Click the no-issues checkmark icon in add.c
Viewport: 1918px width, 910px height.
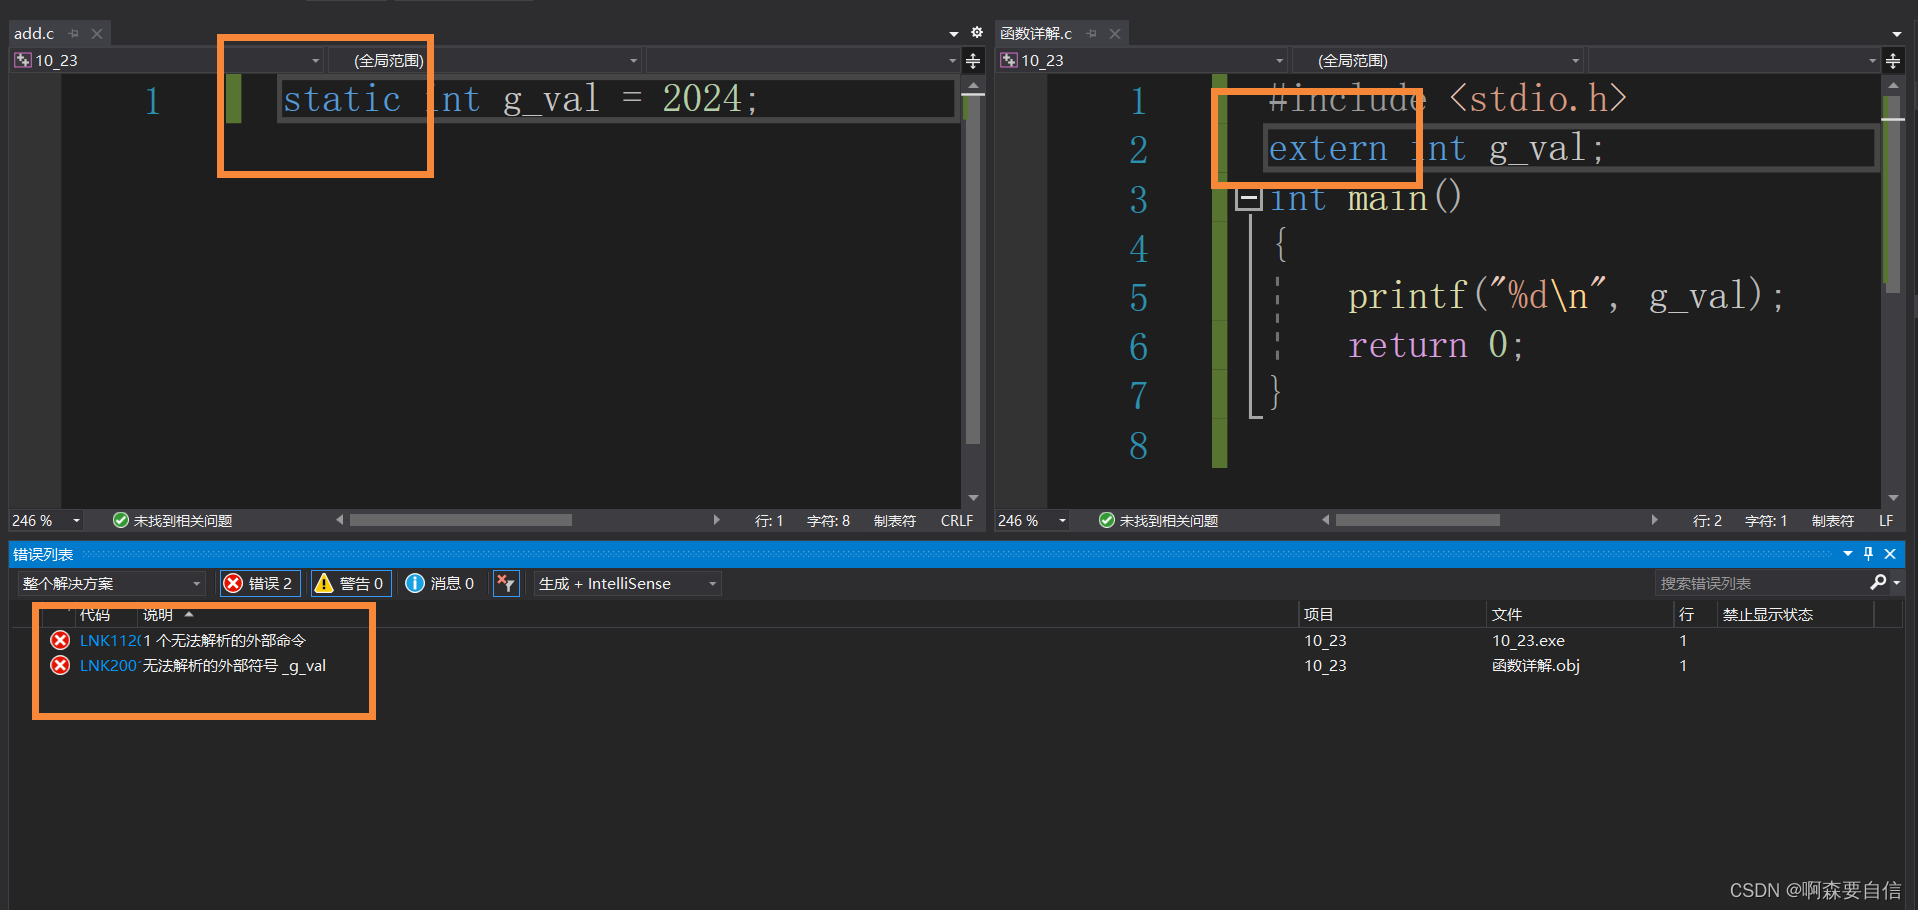pos(121,520)
